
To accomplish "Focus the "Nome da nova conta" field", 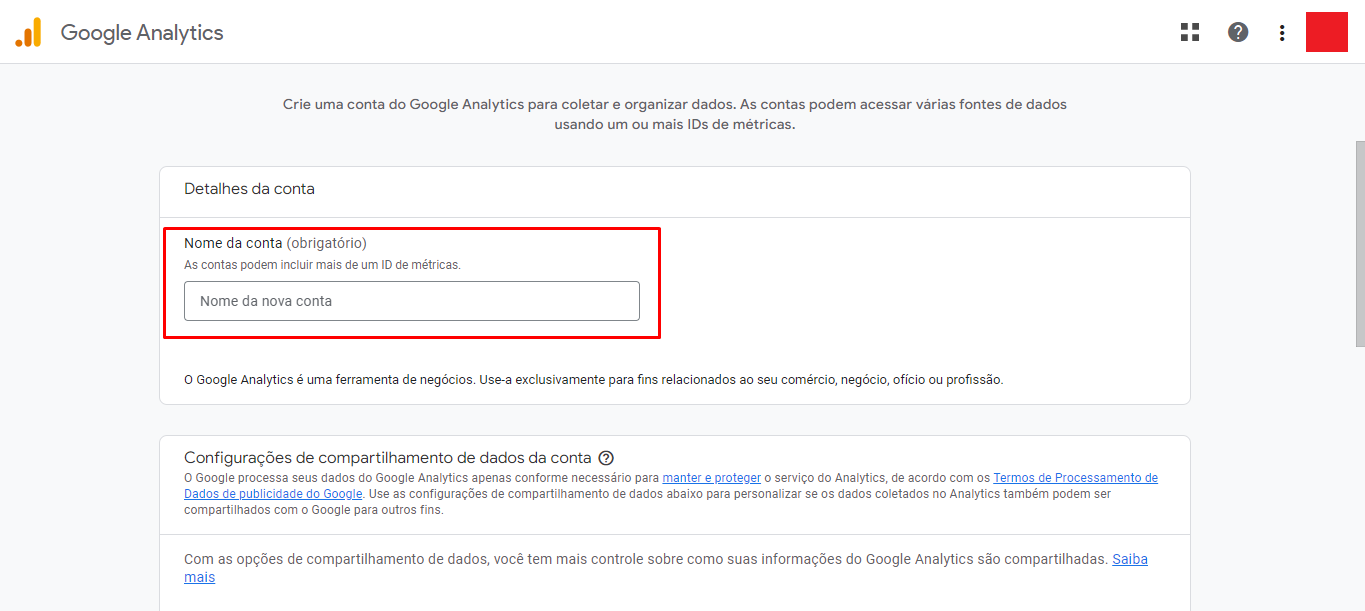I will (411, 301).
